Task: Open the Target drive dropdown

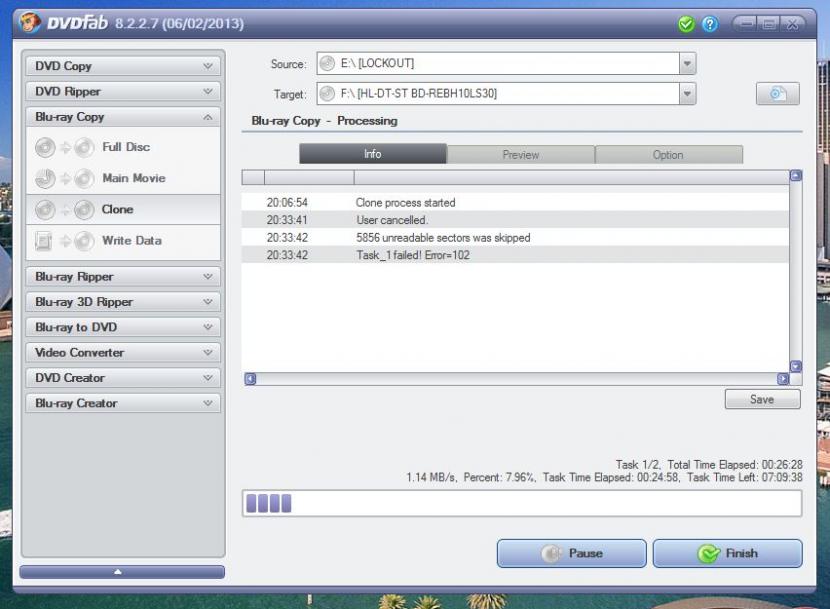Action: coord(687,94)
